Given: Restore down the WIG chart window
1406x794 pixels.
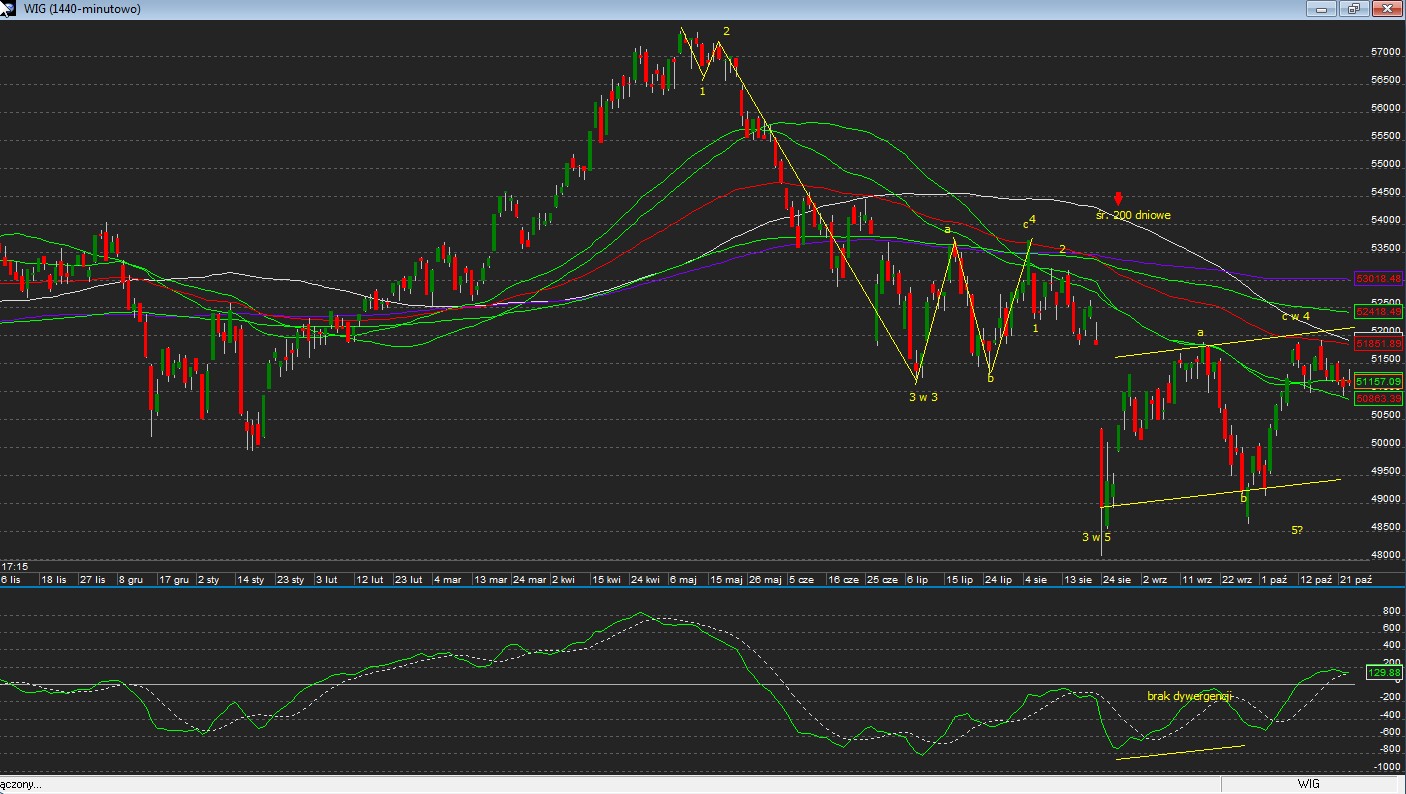Looking at the screenshot, I should click(x=1354, y=9).
